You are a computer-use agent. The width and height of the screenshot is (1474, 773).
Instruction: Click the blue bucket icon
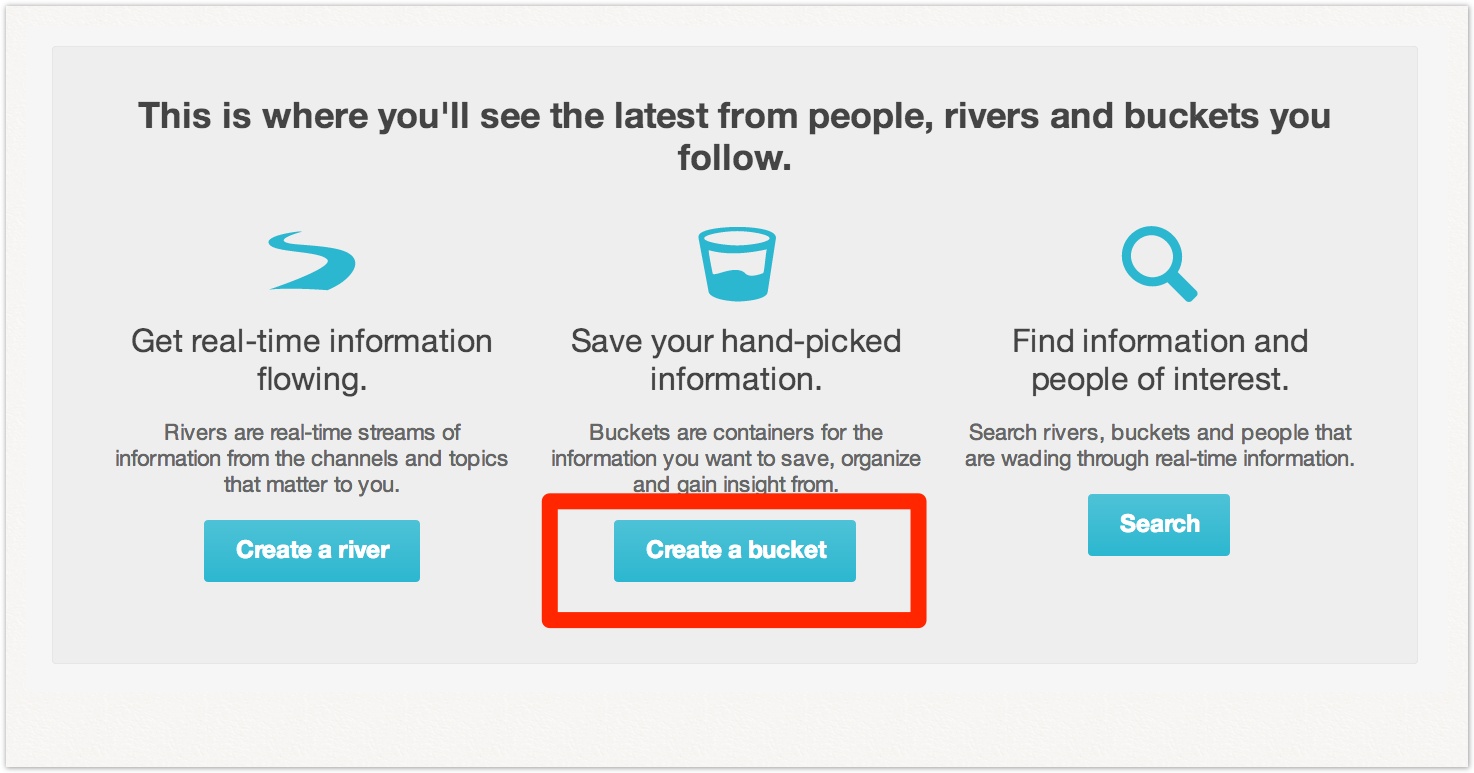[736, 264]
